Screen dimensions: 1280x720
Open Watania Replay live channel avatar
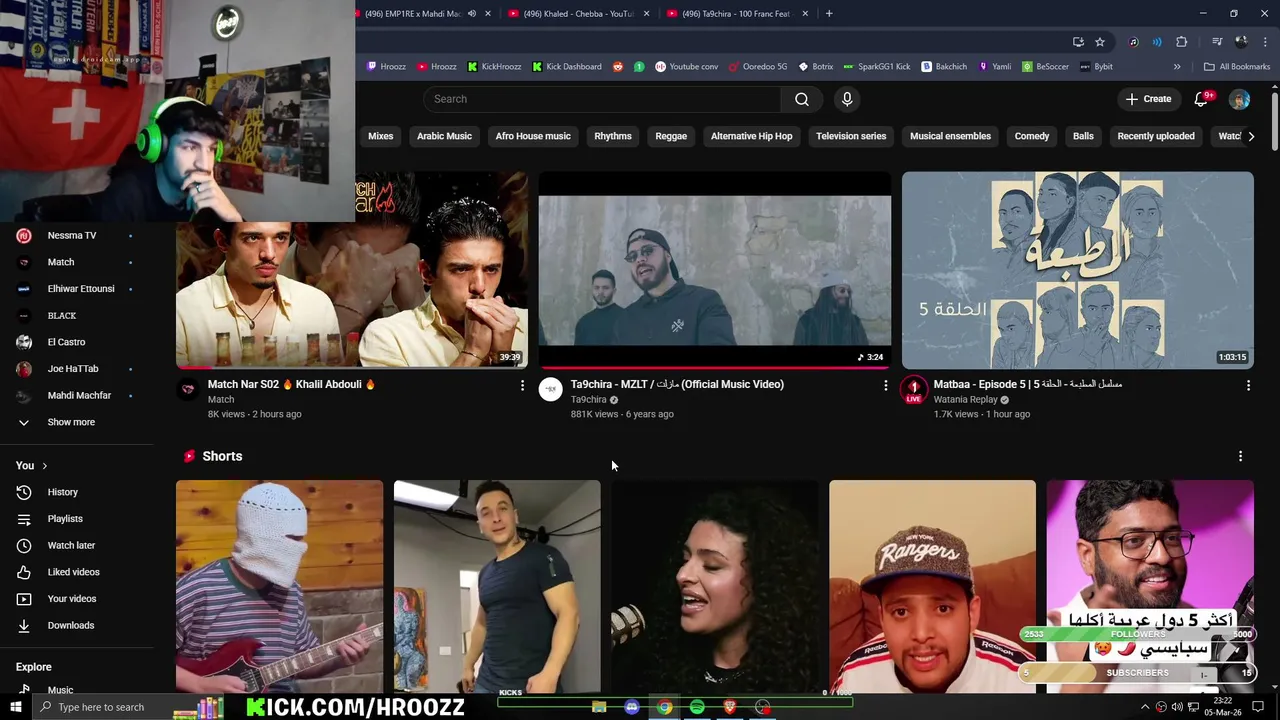[x=914, y=389]
